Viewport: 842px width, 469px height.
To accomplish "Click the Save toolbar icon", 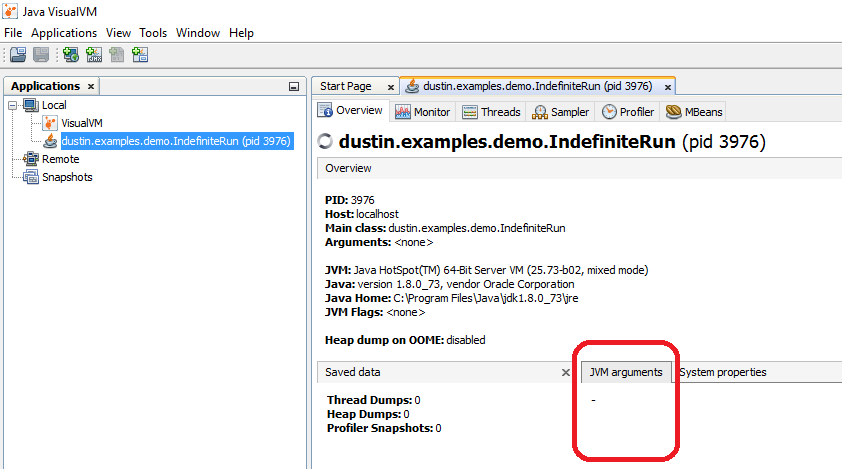I will [x=41, y=54].
